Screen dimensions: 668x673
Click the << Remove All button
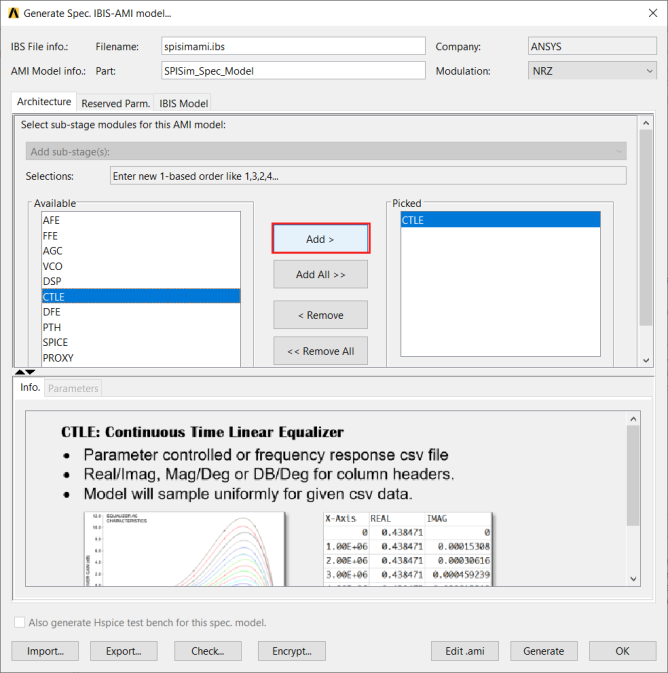321,351
